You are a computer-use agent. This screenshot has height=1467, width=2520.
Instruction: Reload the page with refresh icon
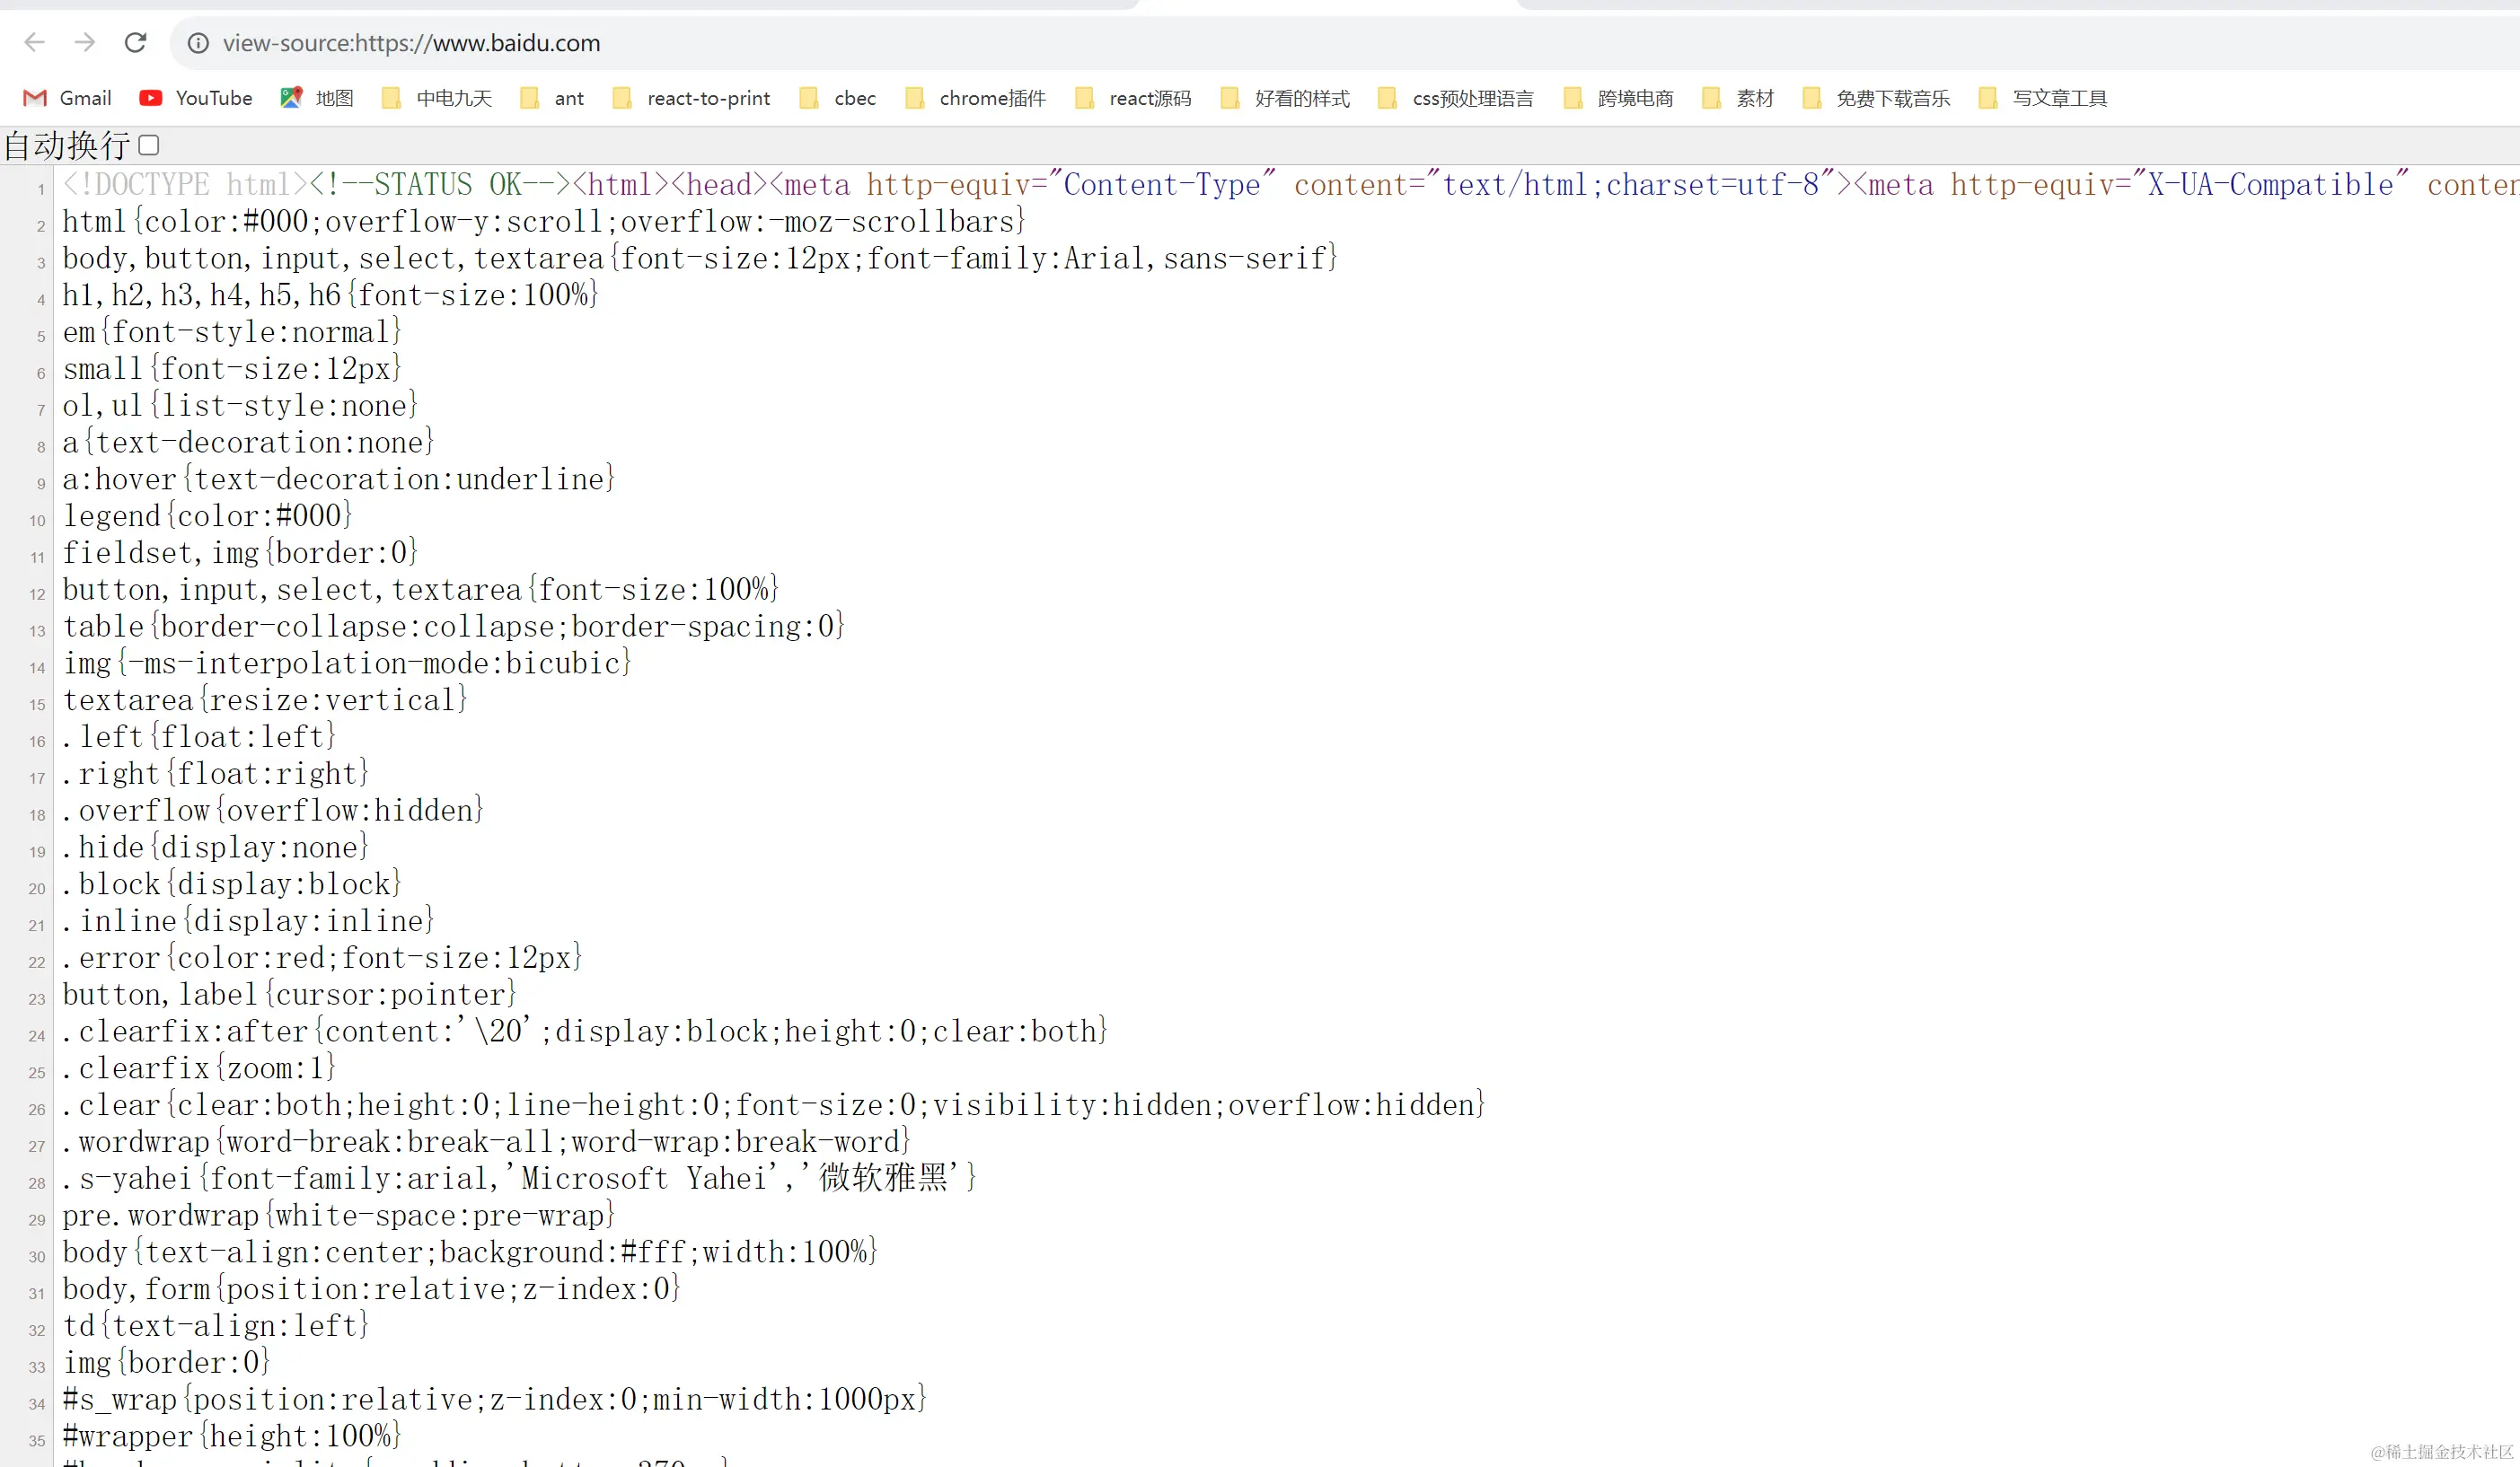[x=136, y=43]
